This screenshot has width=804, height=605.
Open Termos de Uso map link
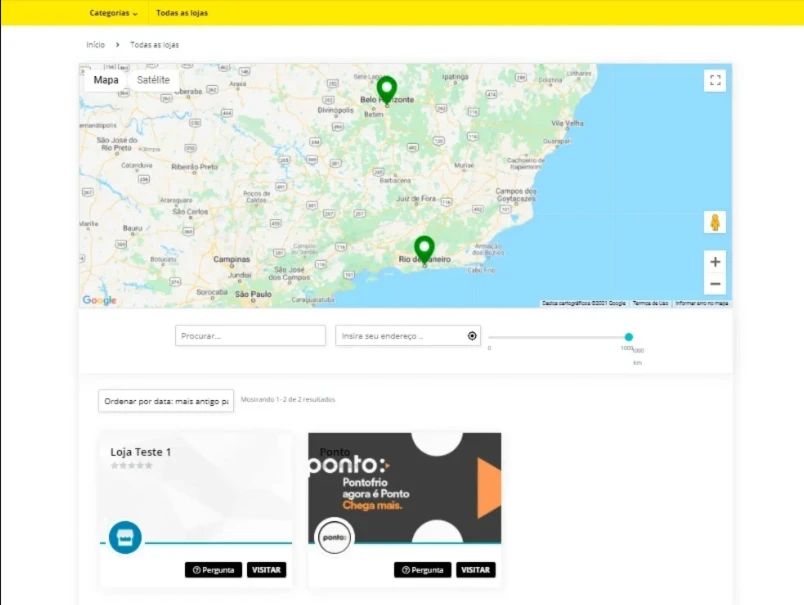coord(650,304)
